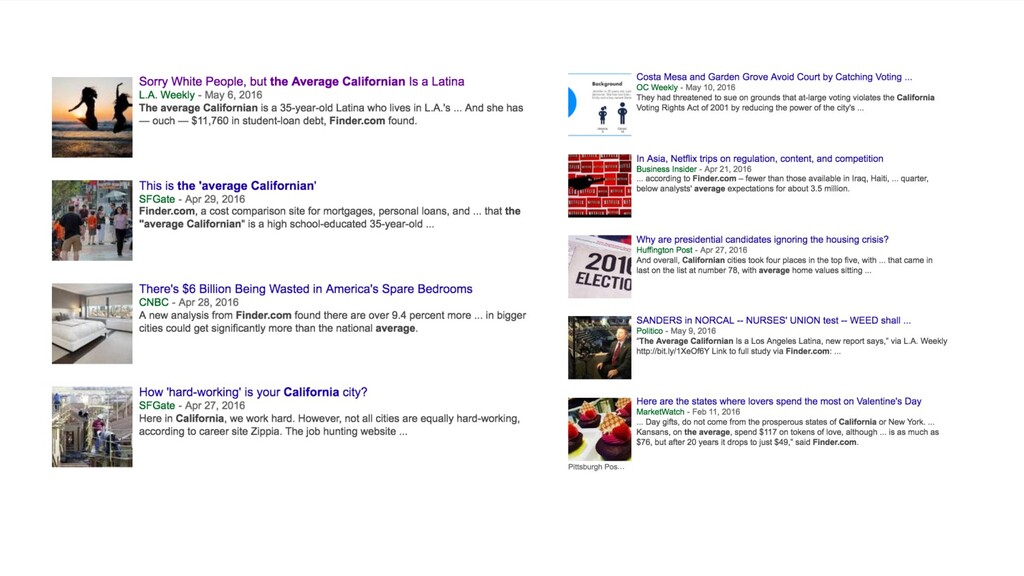This screenshot has height=576, width=1024.
Task: Open the SANDERS in NORCAL Politico headline
Action: point(773,321)
